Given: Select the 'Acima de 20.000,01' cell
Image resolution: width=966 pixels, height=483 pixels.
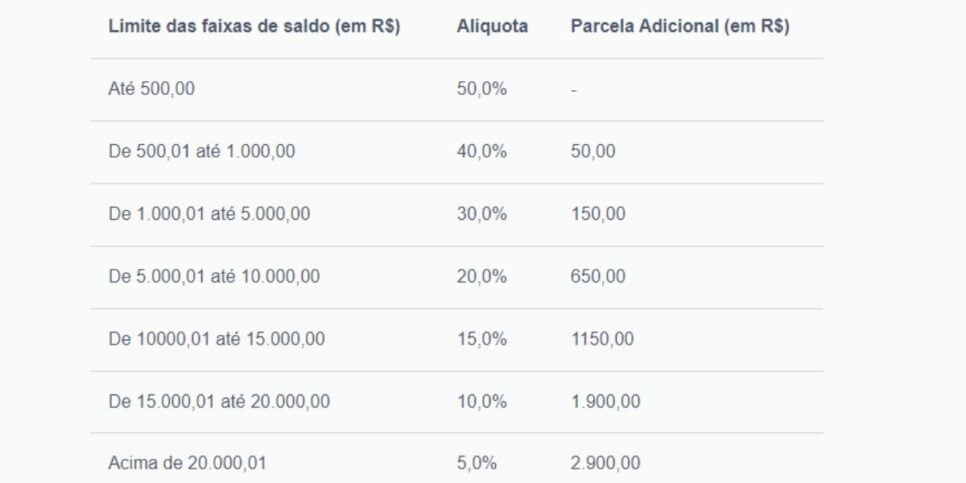Looking at the screenshot, I should tap(188, 464).
